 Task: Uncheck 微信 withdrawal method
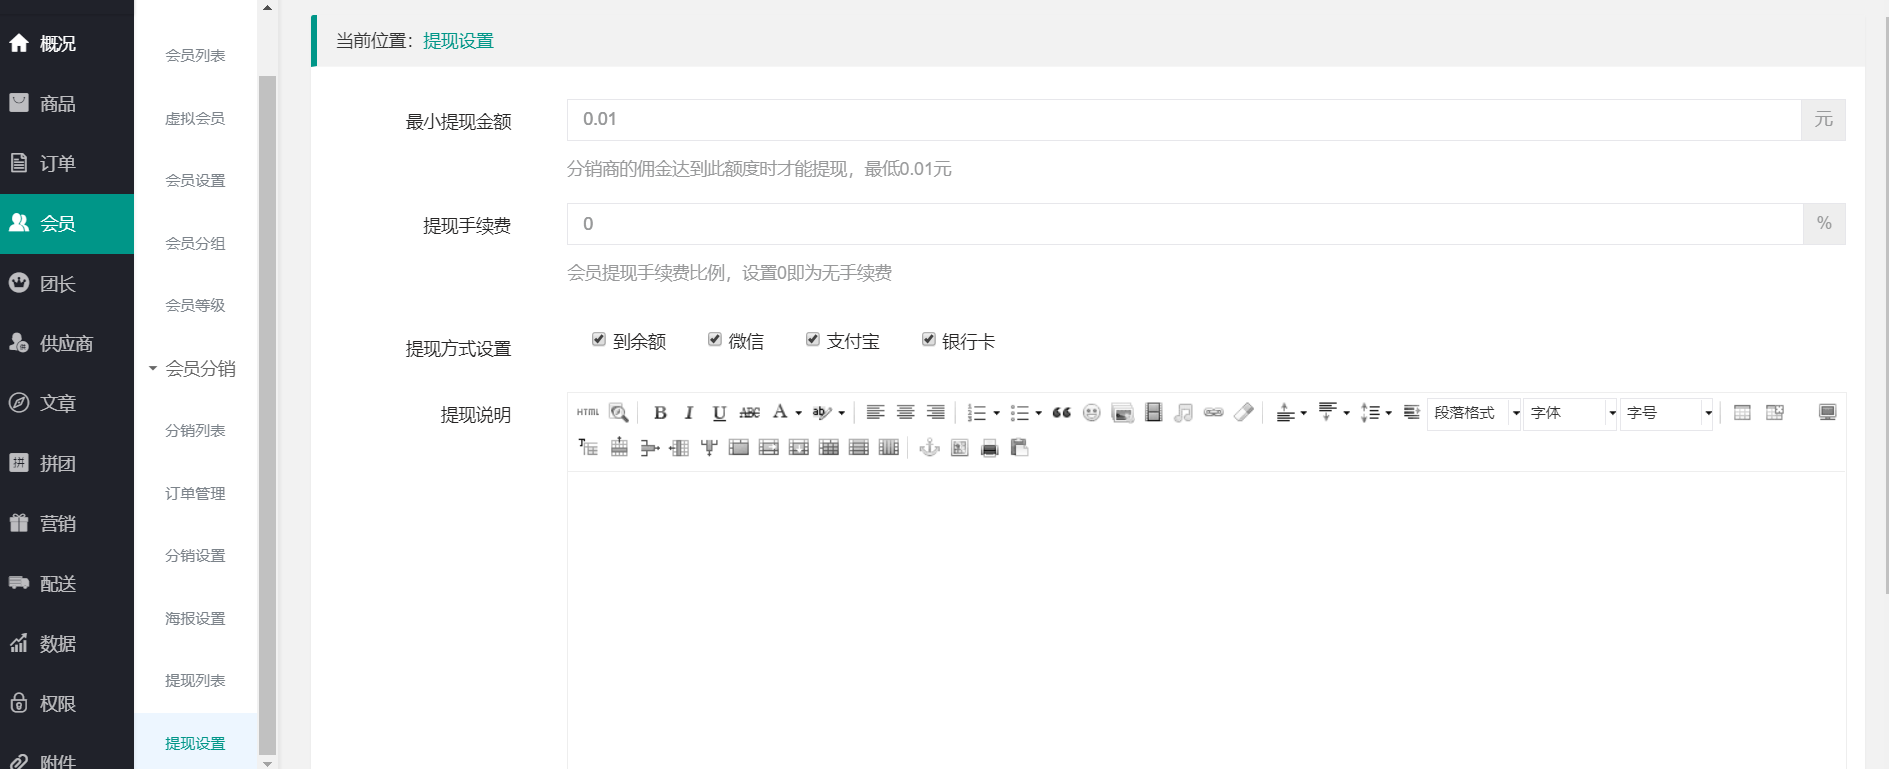tap(714, 339)
